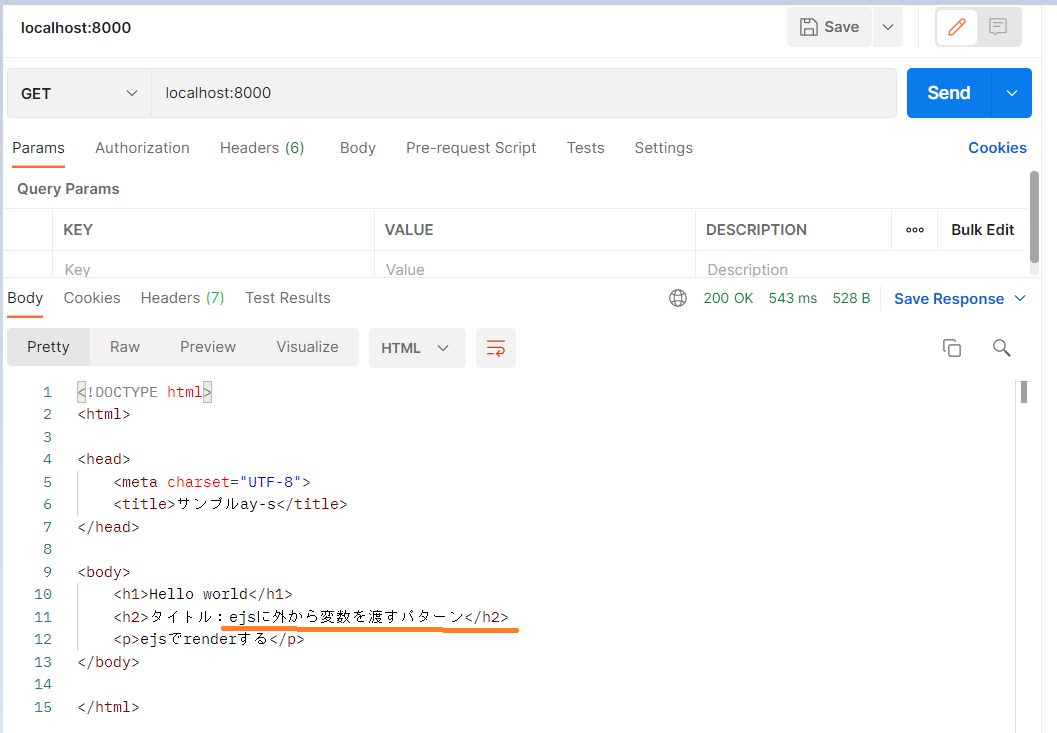Open the Test Results tab
This screenshot has width=1057, height=733.
(x=288, y=298)
